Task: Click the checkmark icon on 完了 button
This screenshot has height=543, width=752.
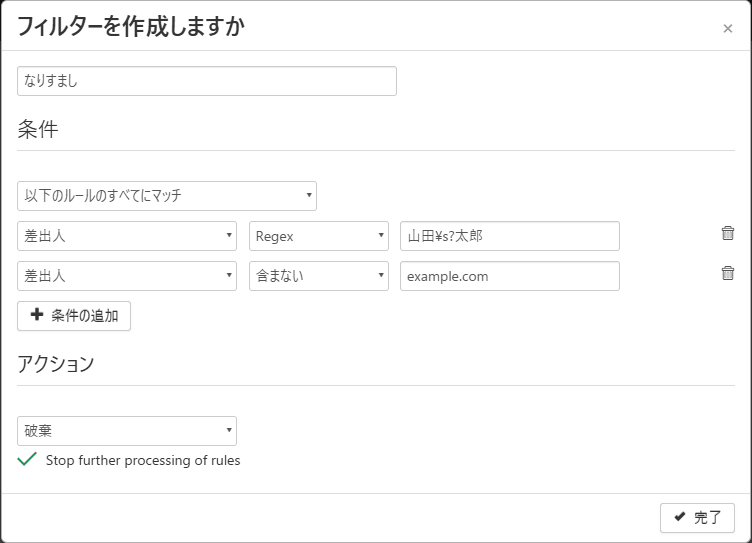Action: pyautogui.click(x=680, y=517)
